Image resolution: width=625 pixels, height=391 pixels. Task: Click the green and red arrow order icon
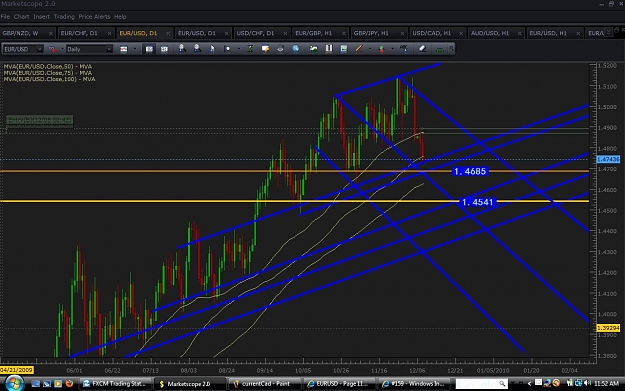tap(381, 49)
